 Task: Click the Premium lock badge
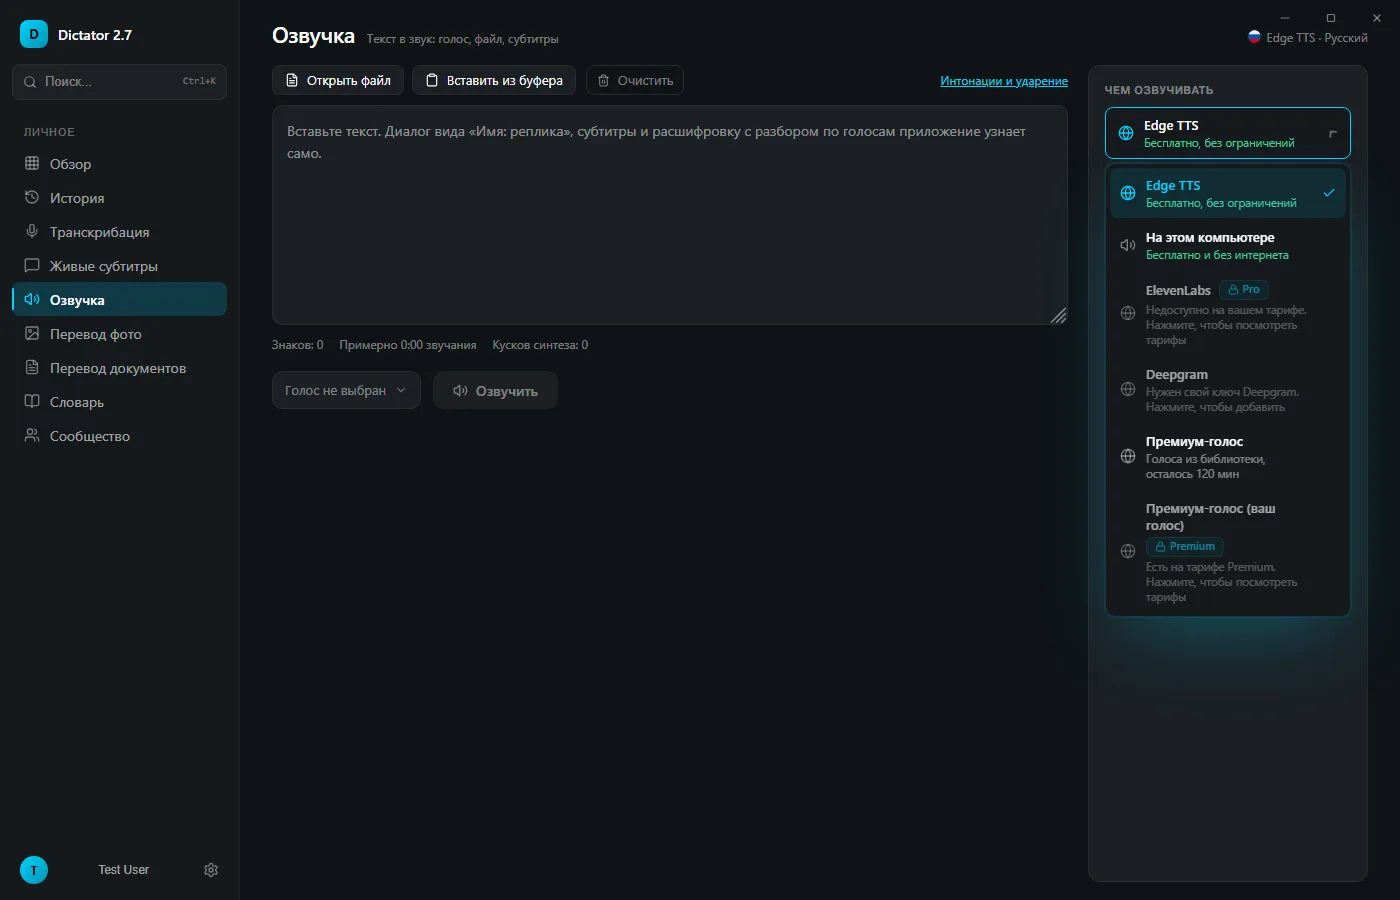click(1185, 546)
